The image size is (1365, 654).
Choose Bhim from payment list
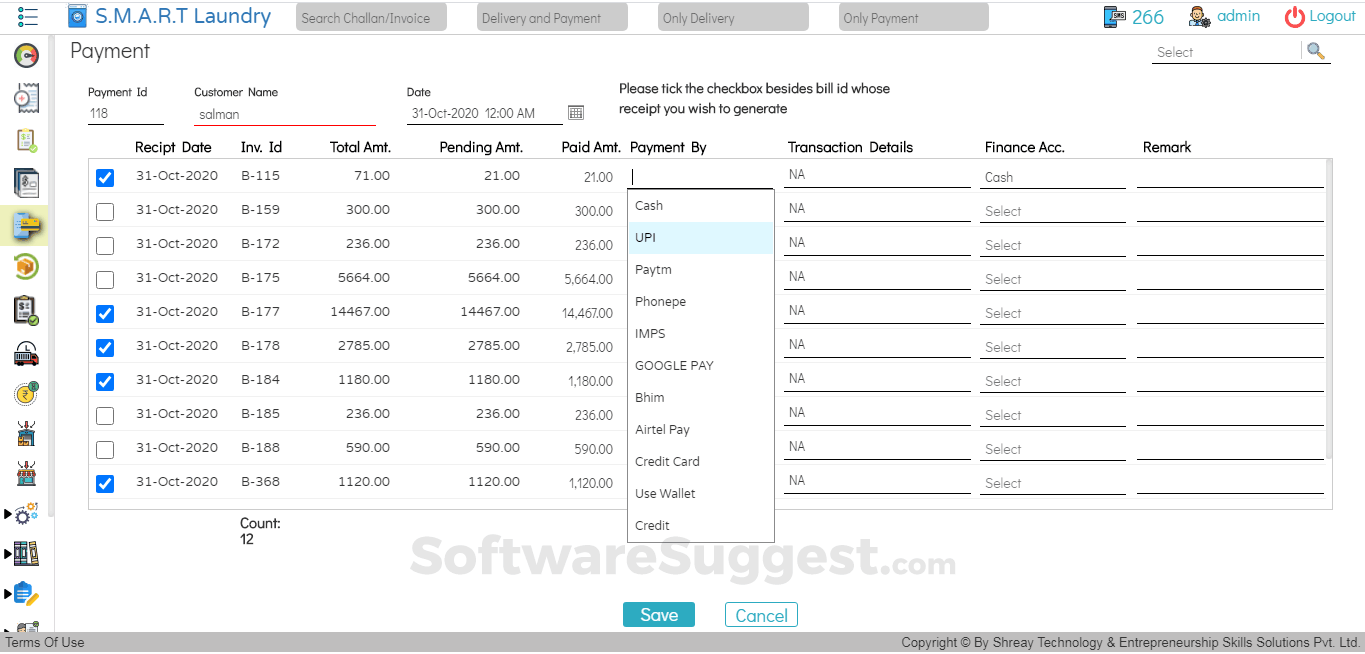point(701,397)
